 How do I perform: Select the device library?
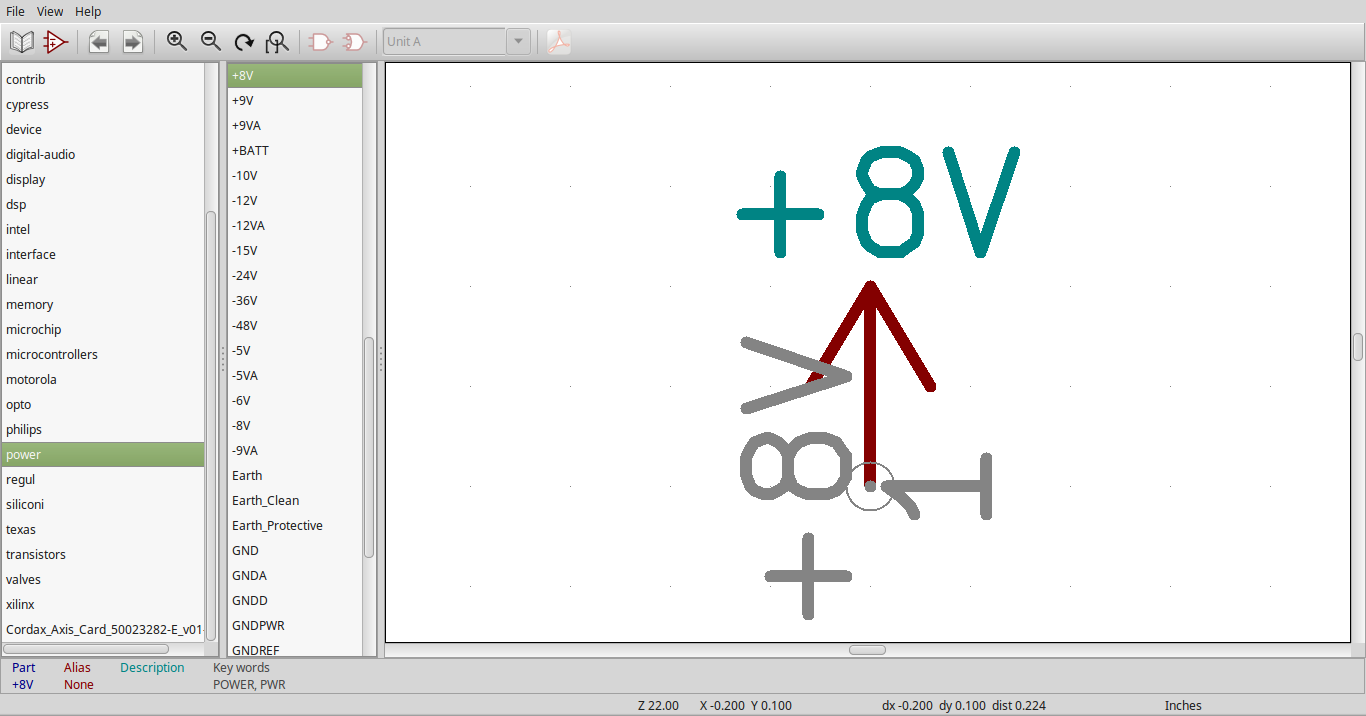tap(103, 129)
